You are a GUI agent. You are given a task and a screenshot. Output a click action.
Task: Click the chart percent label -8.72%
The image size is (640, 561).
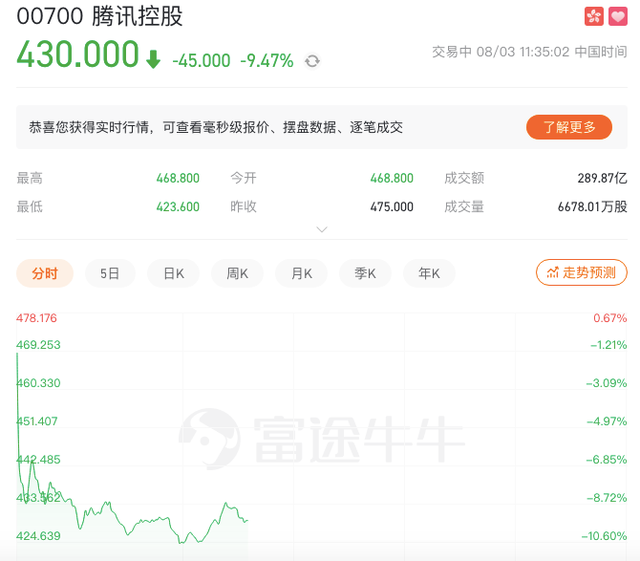(607, 498)
